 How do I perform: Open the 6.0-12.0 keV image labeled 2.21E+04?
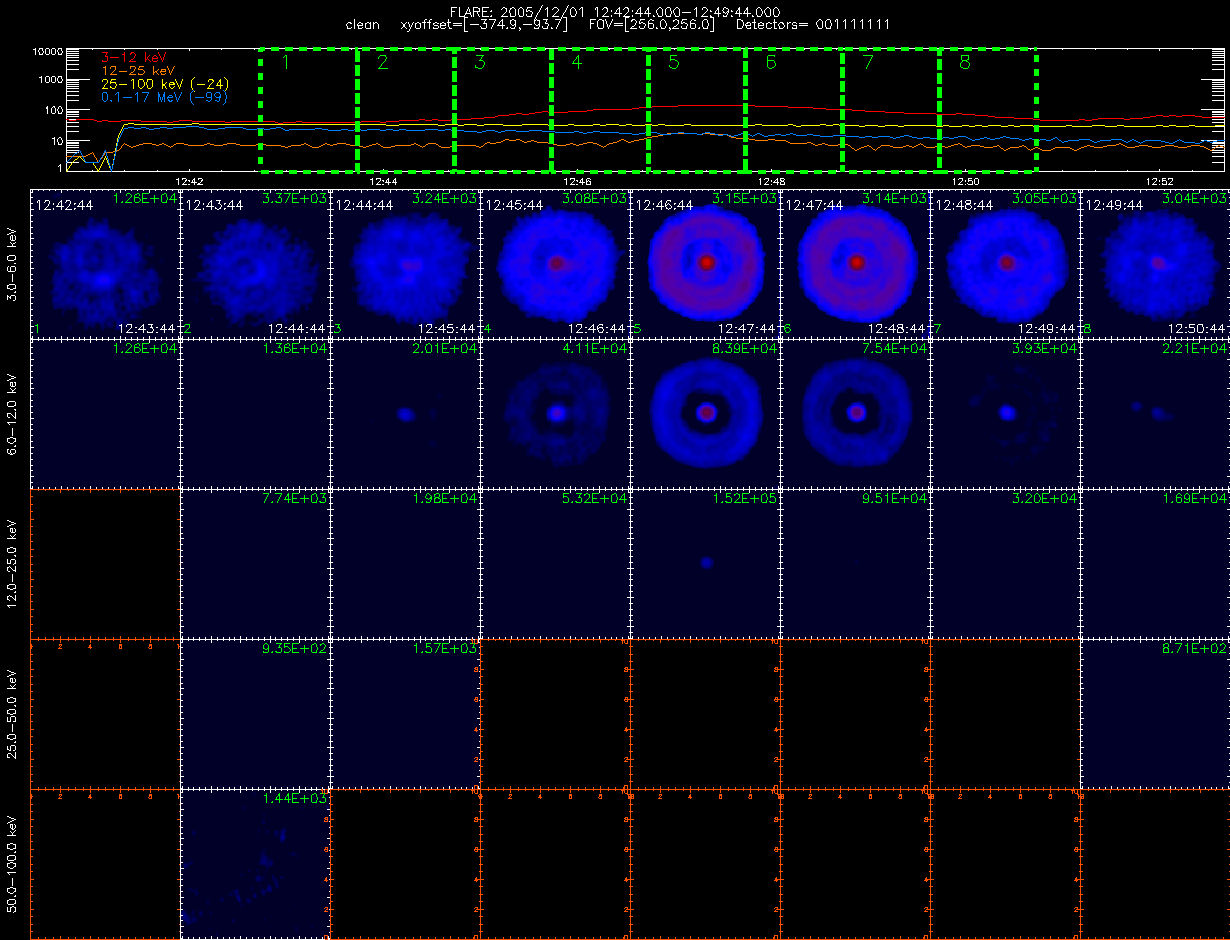click(x=1155, y=412)
